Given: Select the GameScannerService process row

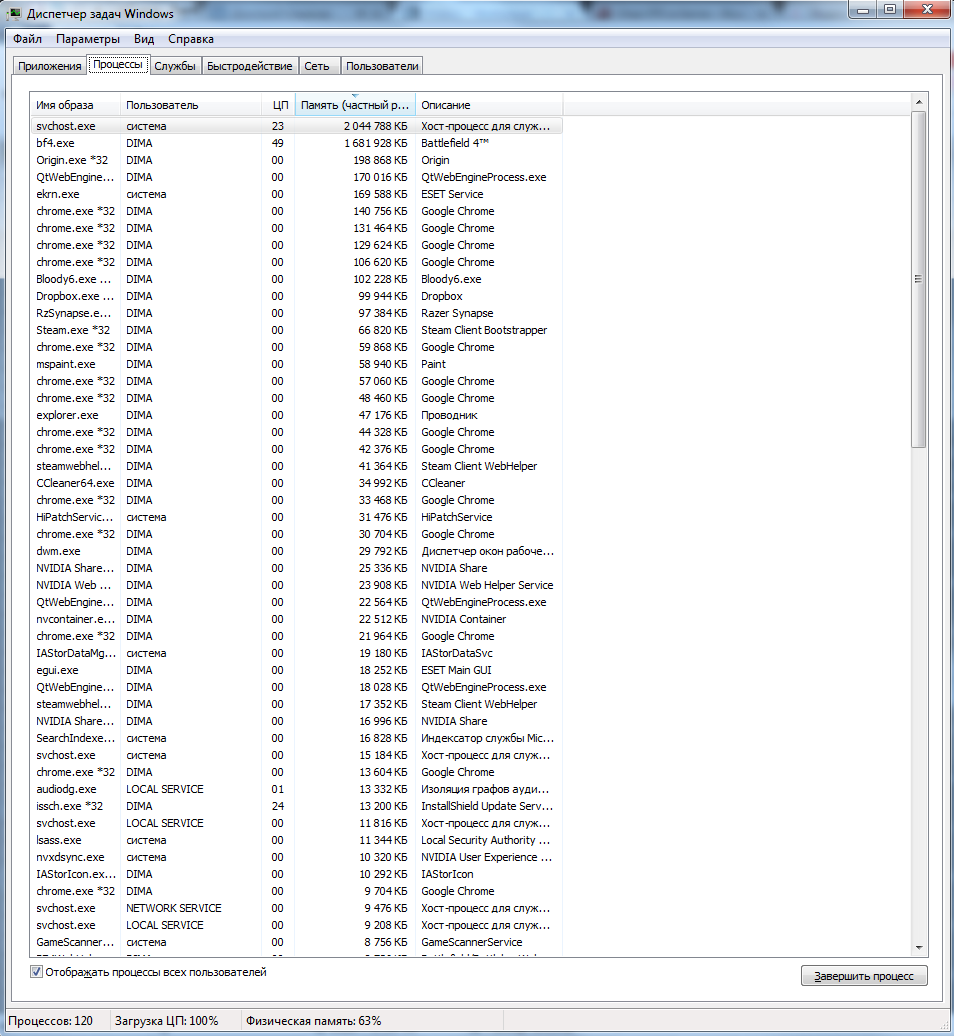Looking at the screenshot, I should pos(296,943).
